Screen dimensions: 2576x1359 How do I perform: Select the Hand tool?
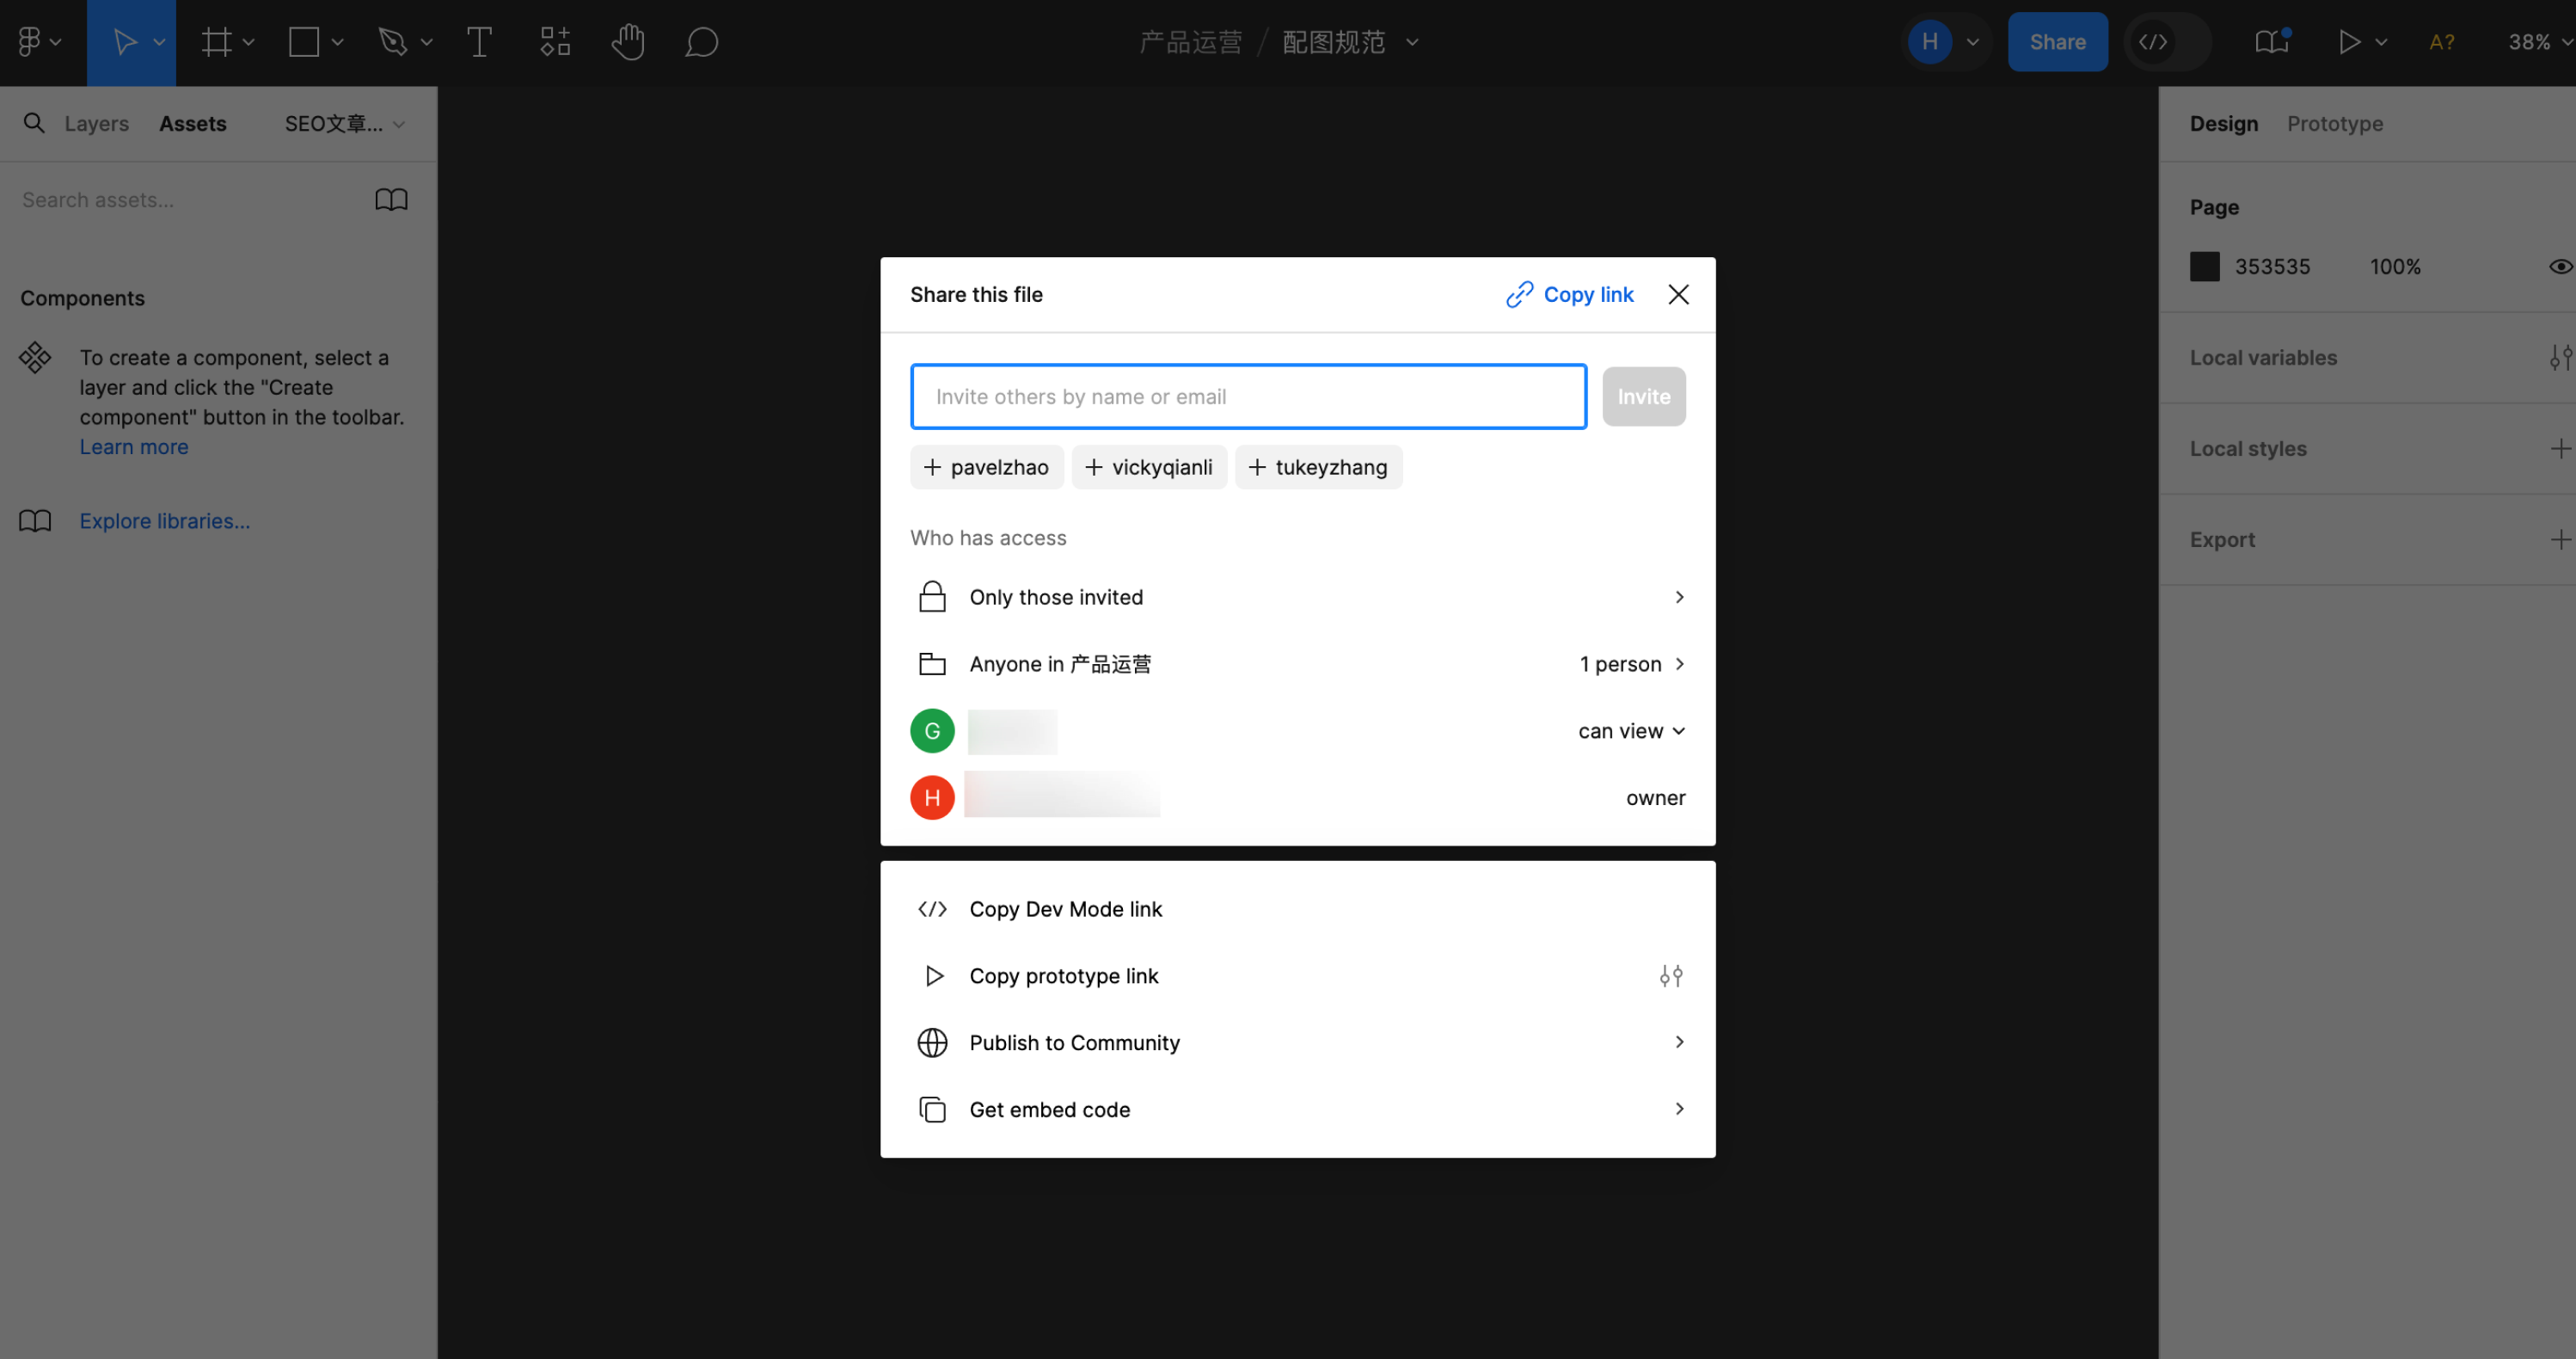628,42
